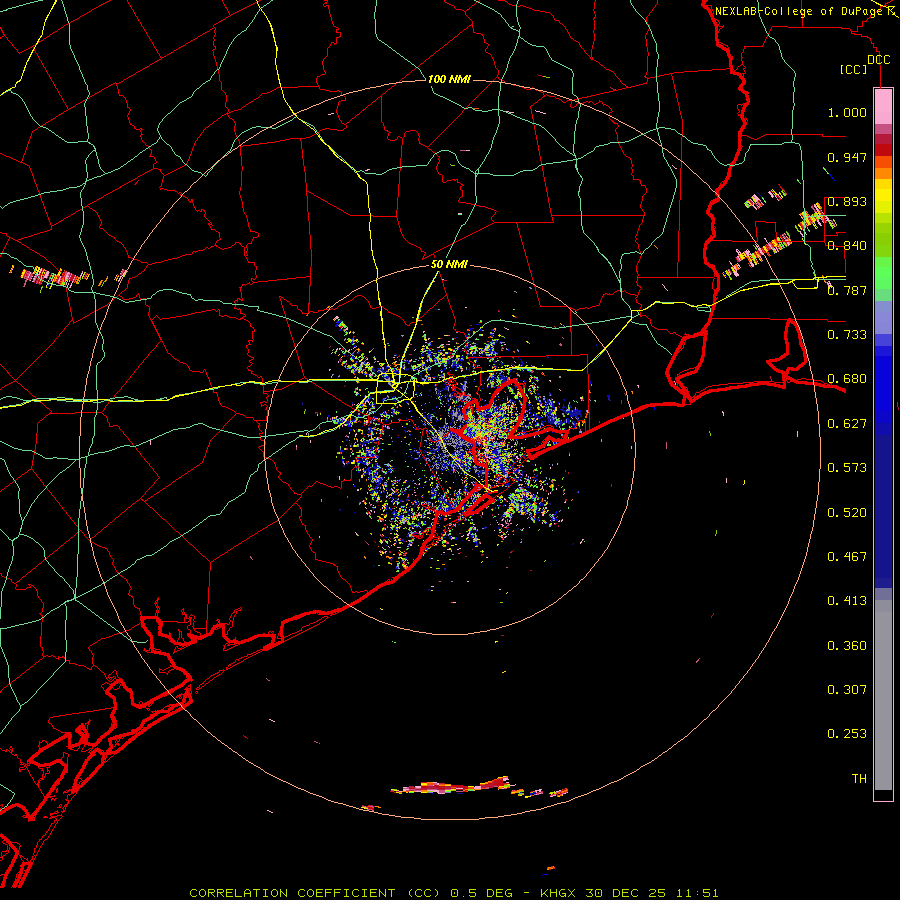Click the Correlation Coefficient KHGX caption text
Screen dimensions: 900x900
(x=453, y=893)
